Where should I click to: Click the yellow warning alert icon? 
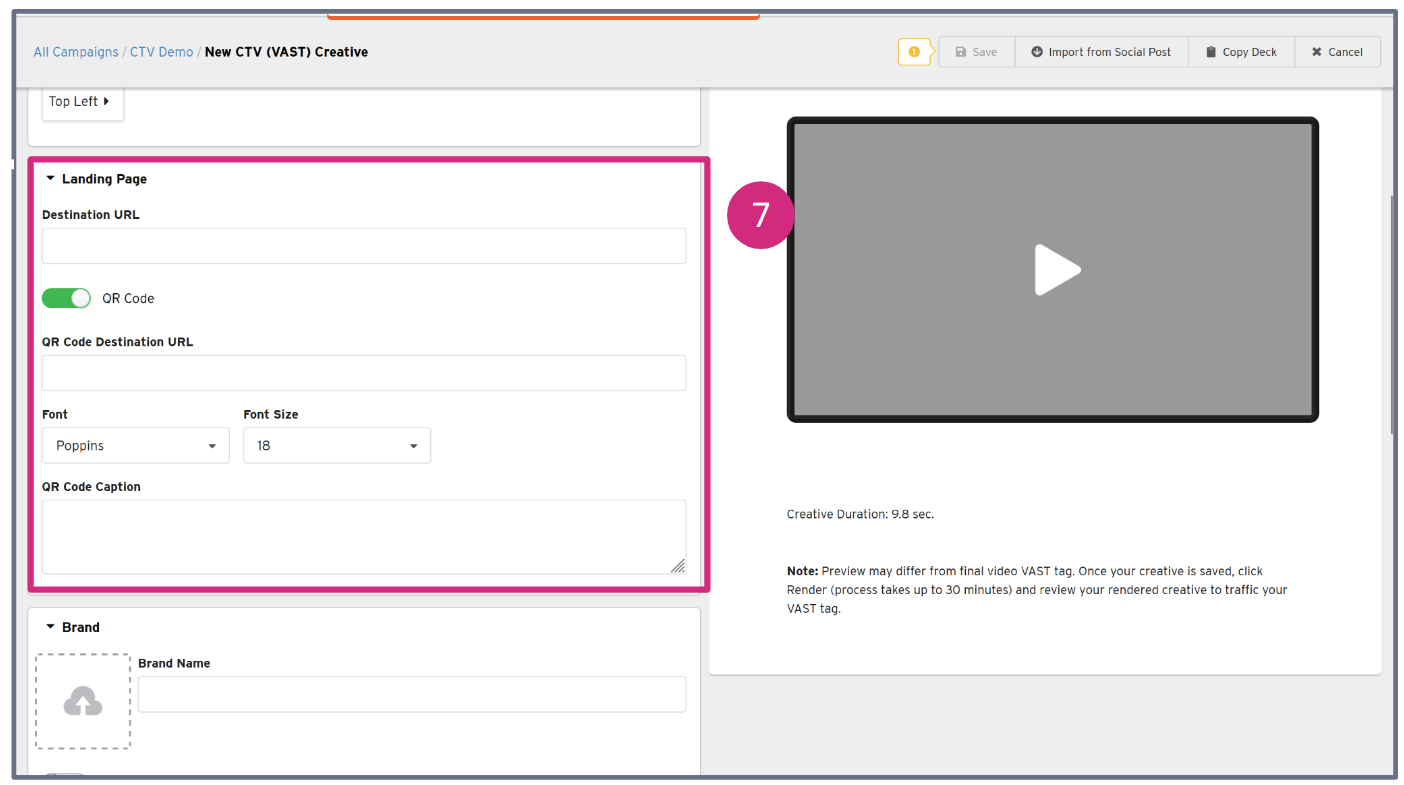point(913,52)
